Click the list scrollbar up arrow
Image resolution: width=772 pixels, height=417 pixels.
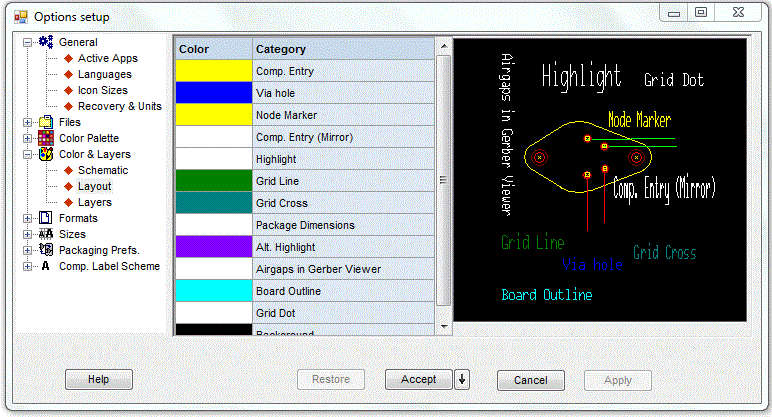[x=444, y=46]
